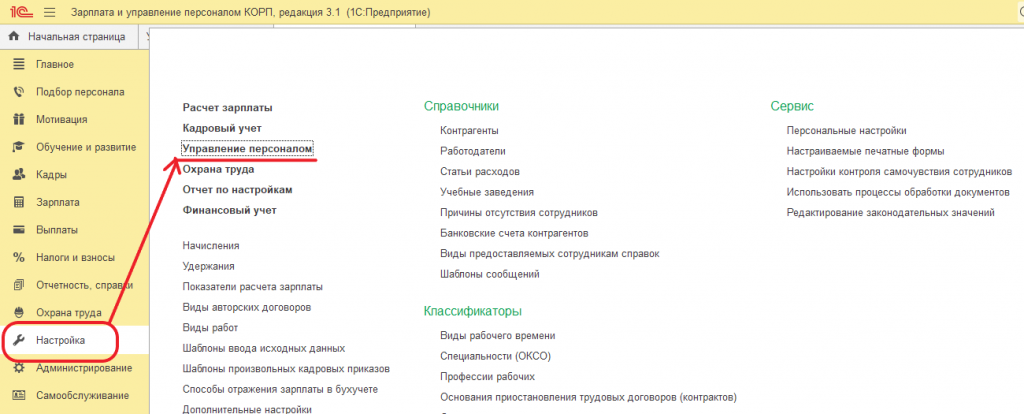Open the Главное section
Viewport: 1024px width, 414px height.
[55, 64]
